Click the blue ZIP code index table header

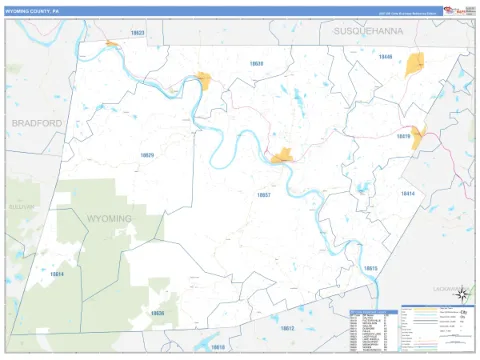374,312
